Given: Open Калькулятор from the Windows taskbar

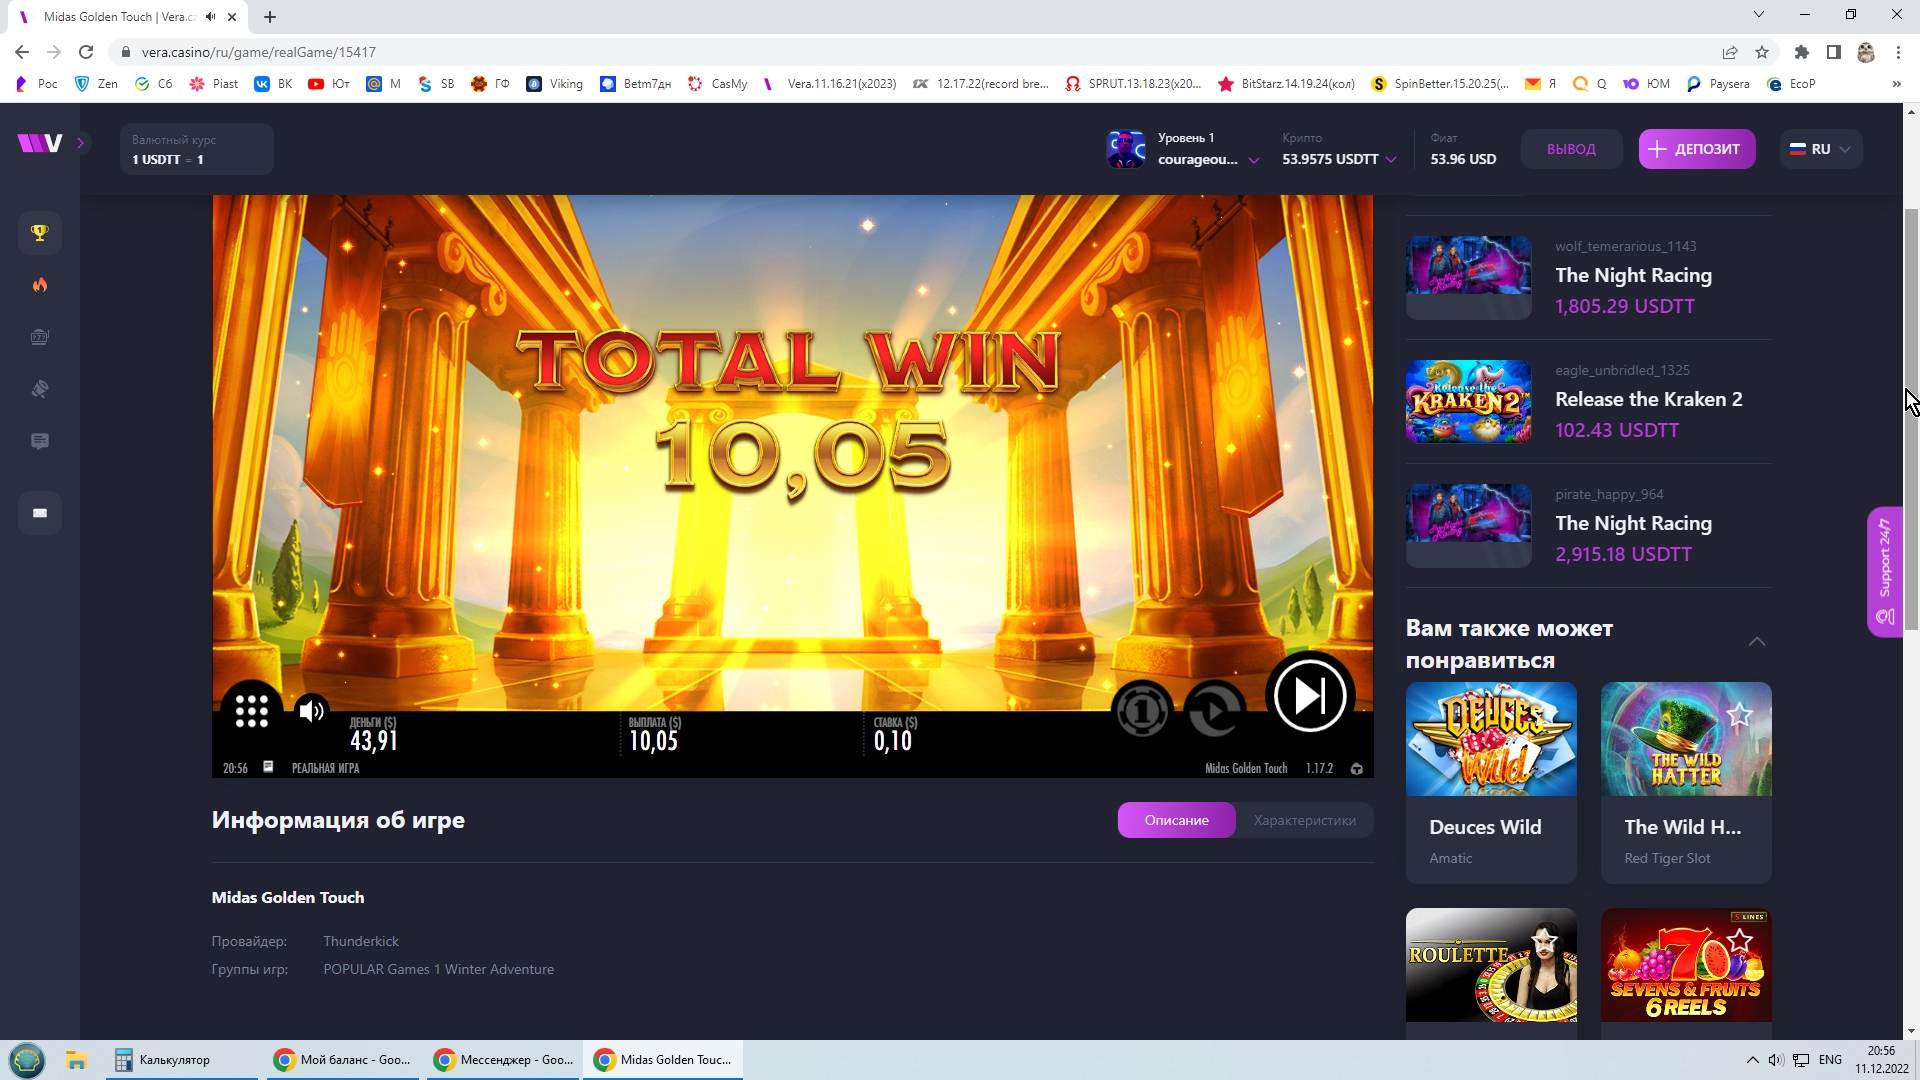Looking at the screenshot, I should pos(174,1060).
